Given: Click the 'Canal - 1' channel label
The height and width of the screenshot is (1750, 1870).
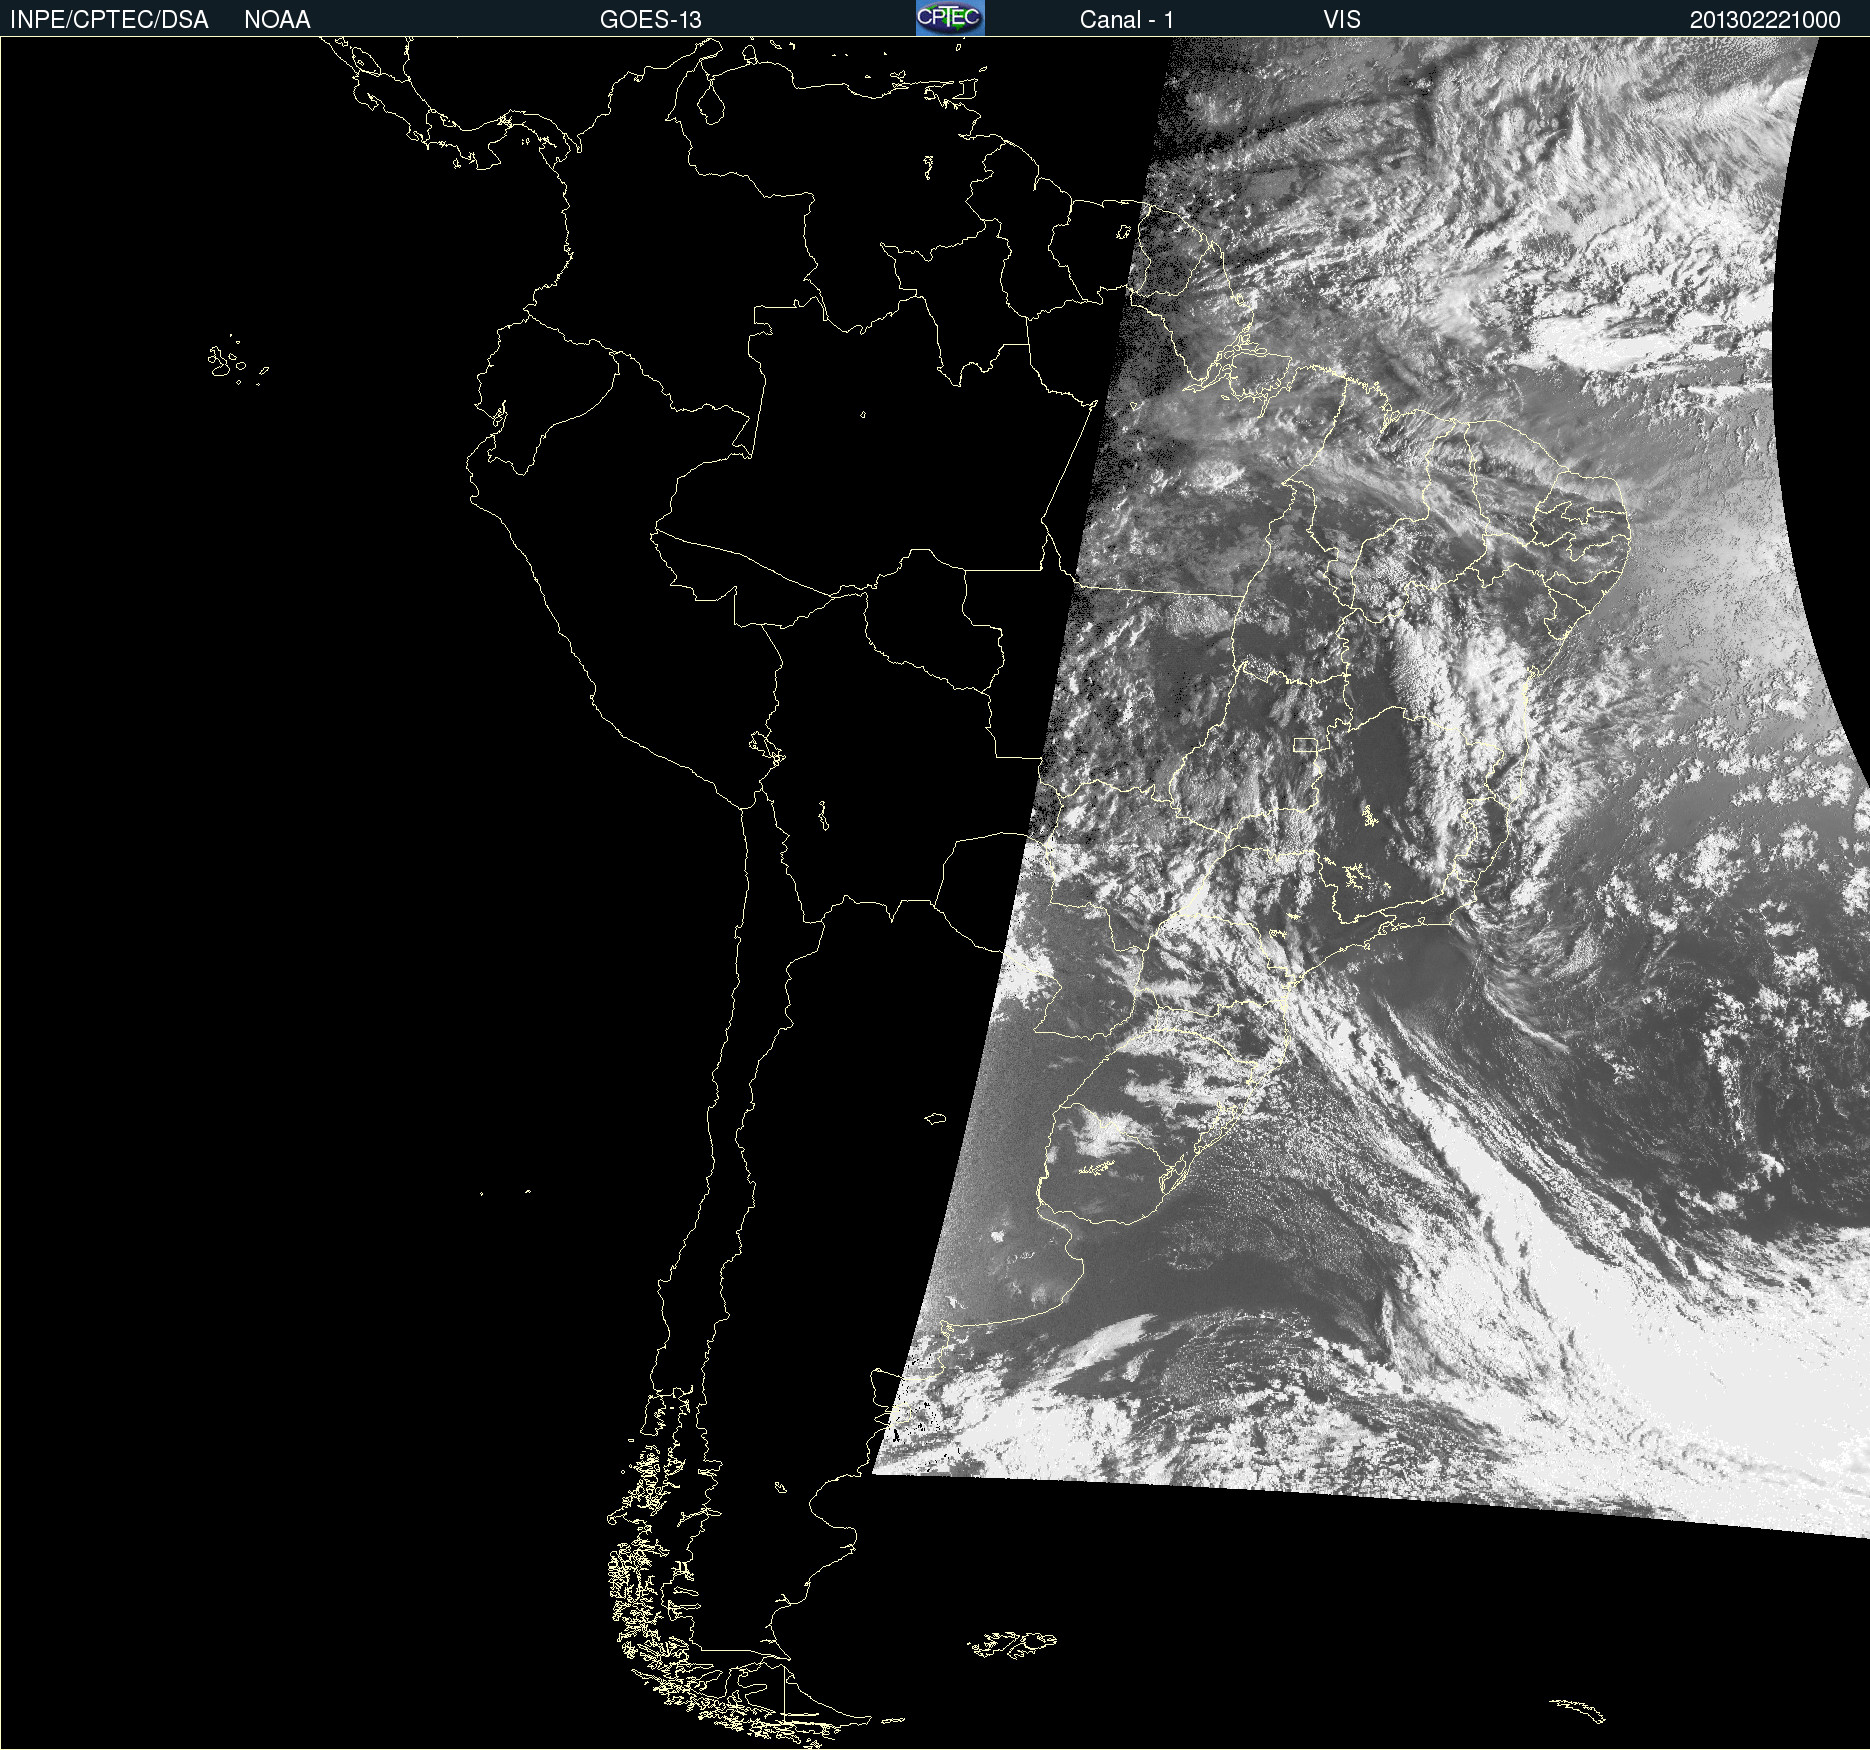Looking at the screenshot, I should [x=1126, y=20].
